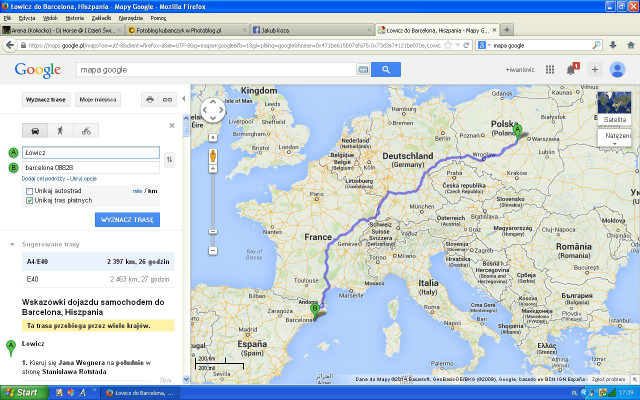Open the Pomoc menu
The width and height of the screenshot is (640, 400).
[158, 18]
